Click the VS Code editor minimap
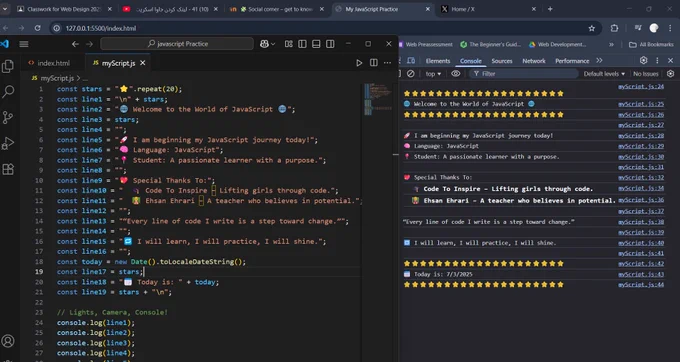Viewport: 680px width, 362px height. click(x=378, y=99)
